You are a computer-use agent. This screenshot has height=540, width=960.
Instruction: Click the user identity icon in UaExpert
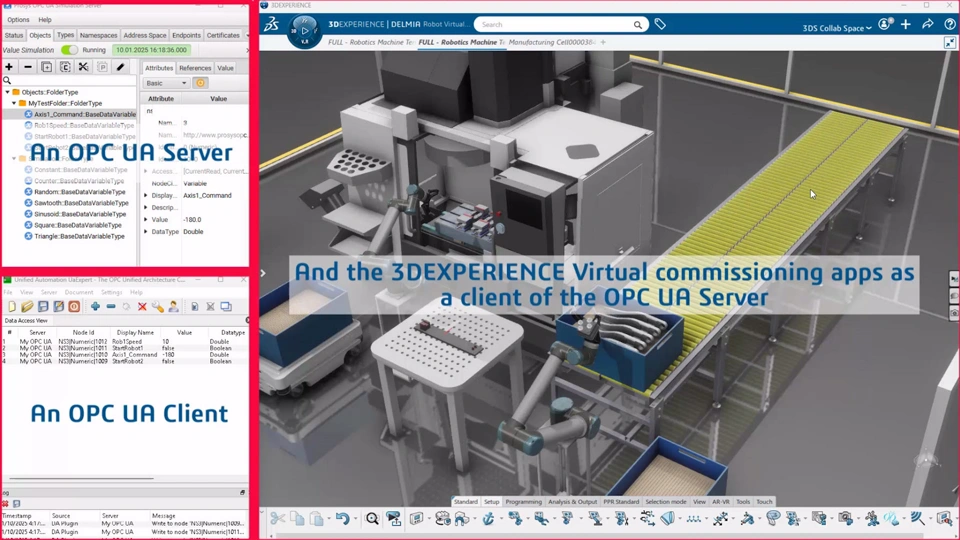pos(174,306)
